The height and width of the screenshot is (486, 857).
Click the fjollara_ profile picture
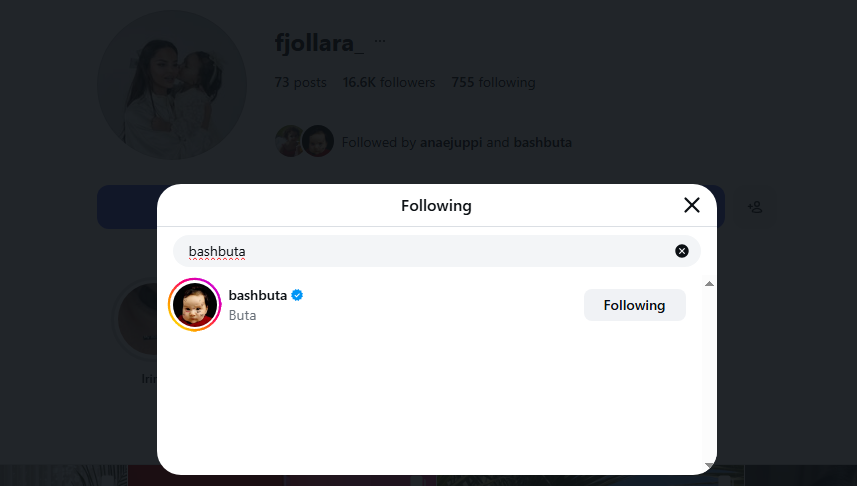point(172,85)
